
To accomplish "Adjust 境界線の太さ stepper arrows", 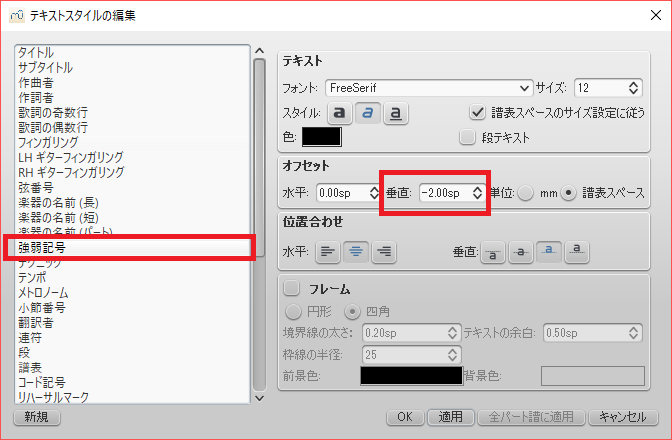I will [x=452, y=333].
